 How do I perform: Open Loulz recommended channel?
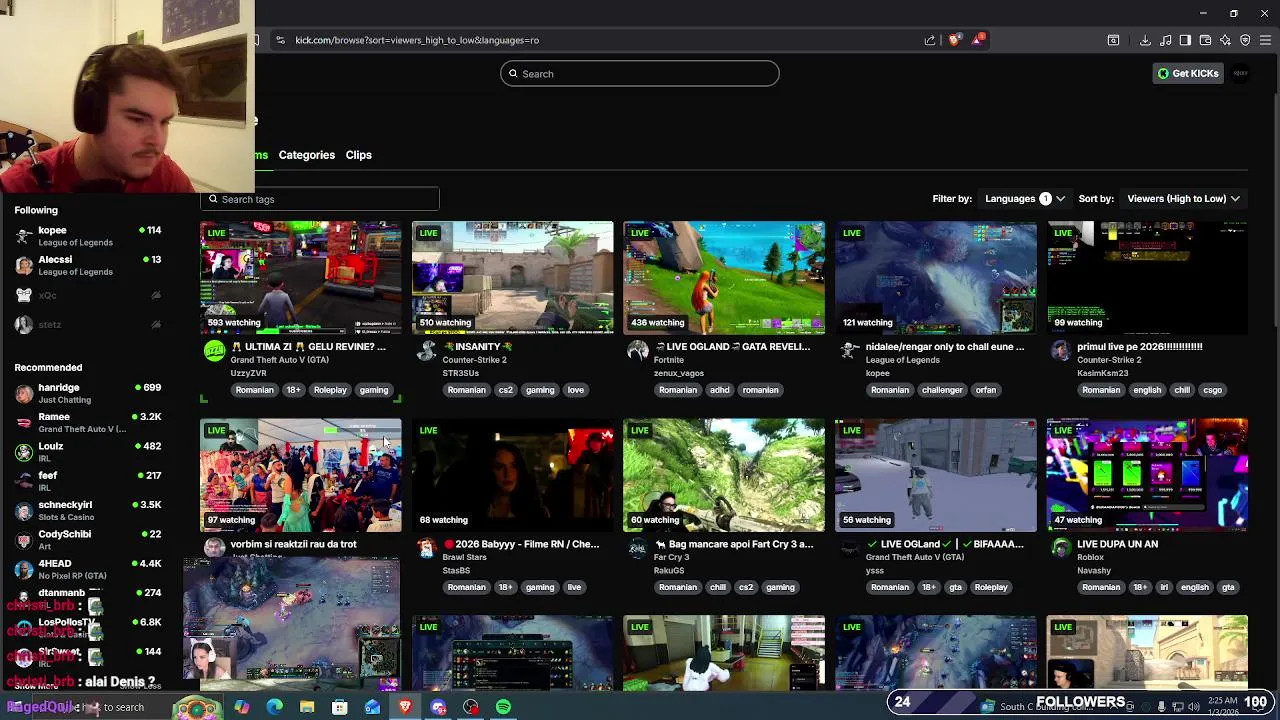[x=88, y=452]
